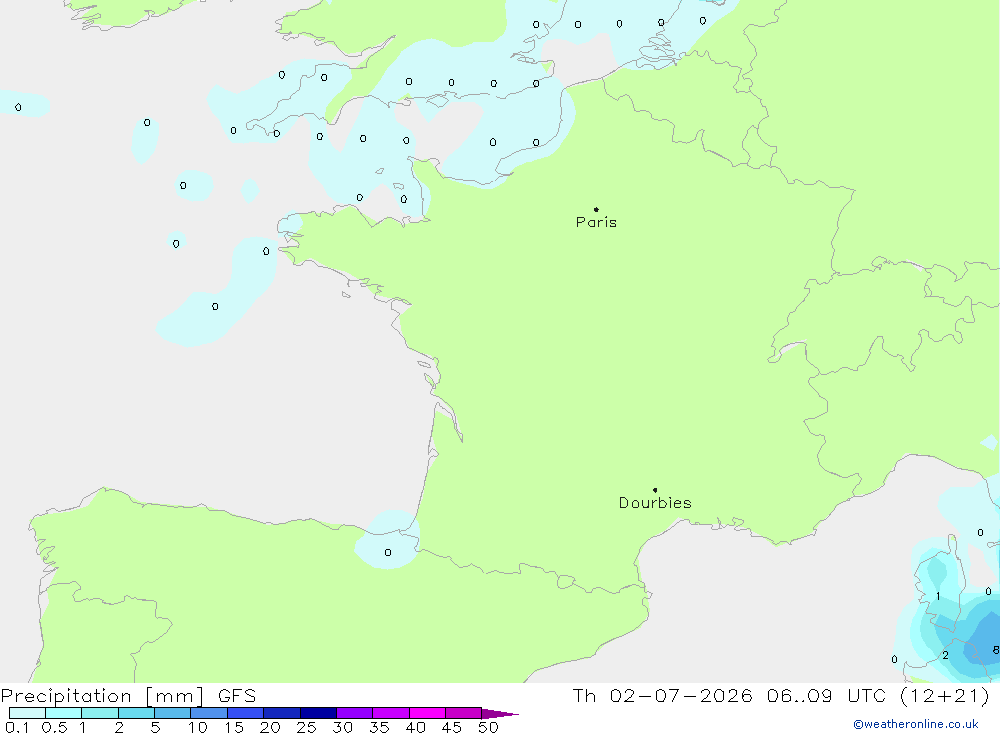The height and width of the screenshot is (733, 1000).
Task: Click the precipitation value '2' near Corsica
Action: (945, 655)
